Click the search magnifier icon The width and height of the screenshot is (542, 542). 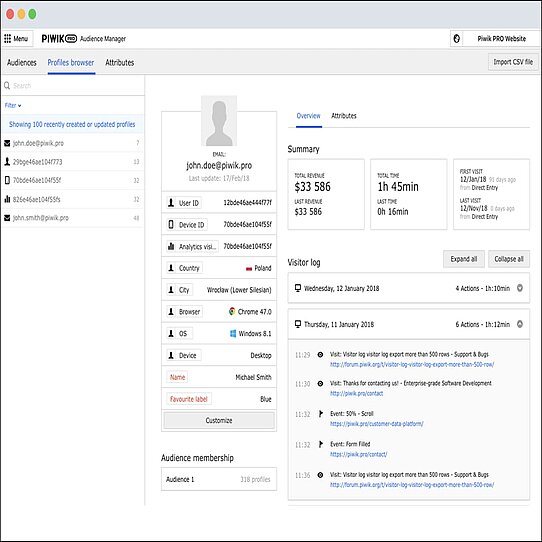coord(7,85)
